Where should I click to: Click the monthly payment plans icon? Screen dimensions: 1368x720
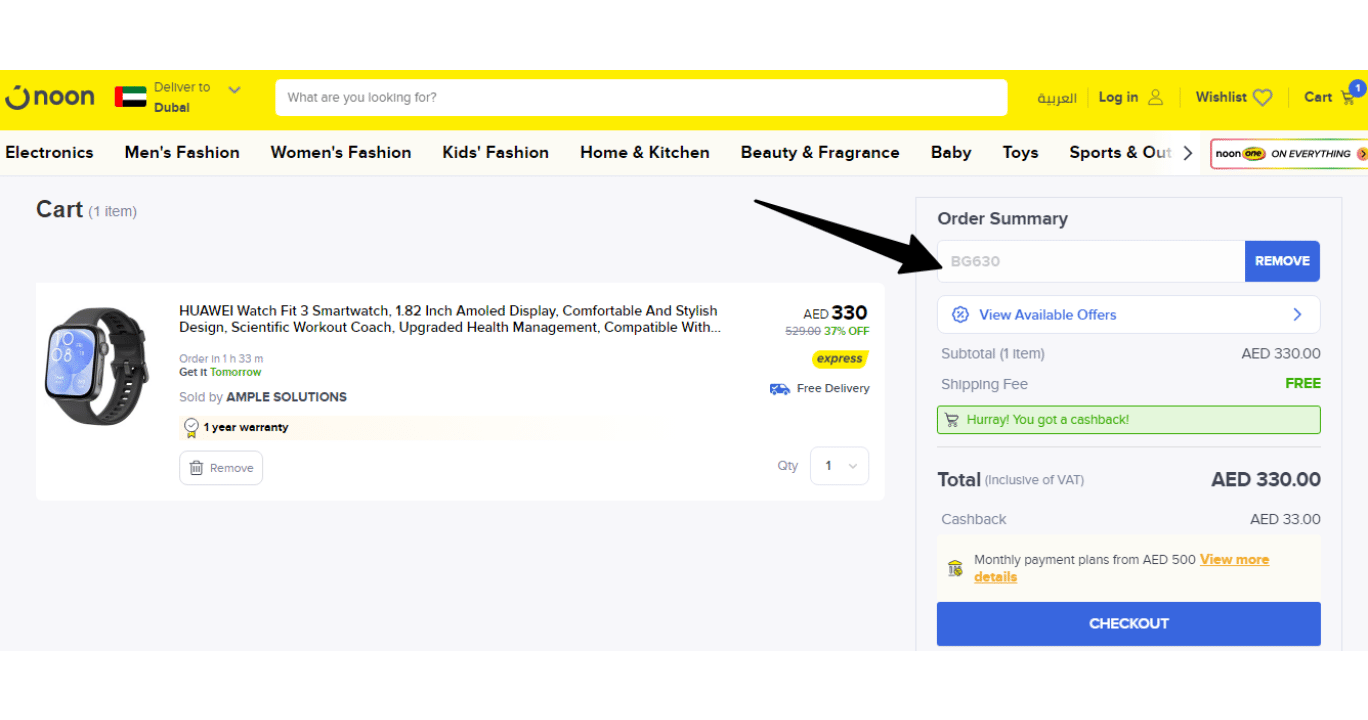pyautogui.click(x=955, y=568)
